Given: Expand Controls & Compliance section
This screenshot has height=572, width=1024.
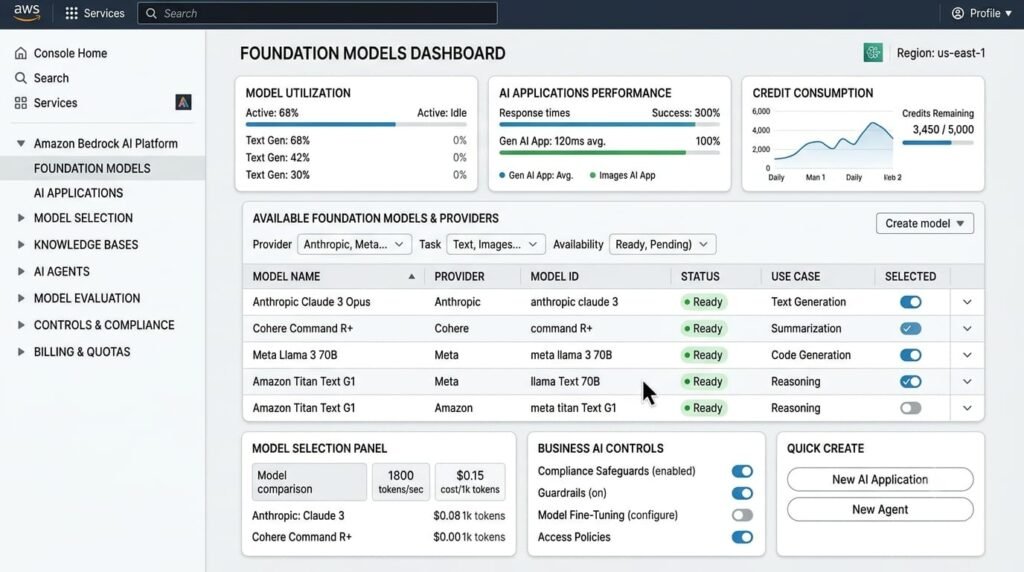Looking at the screenshot, I should coord(21,325).
